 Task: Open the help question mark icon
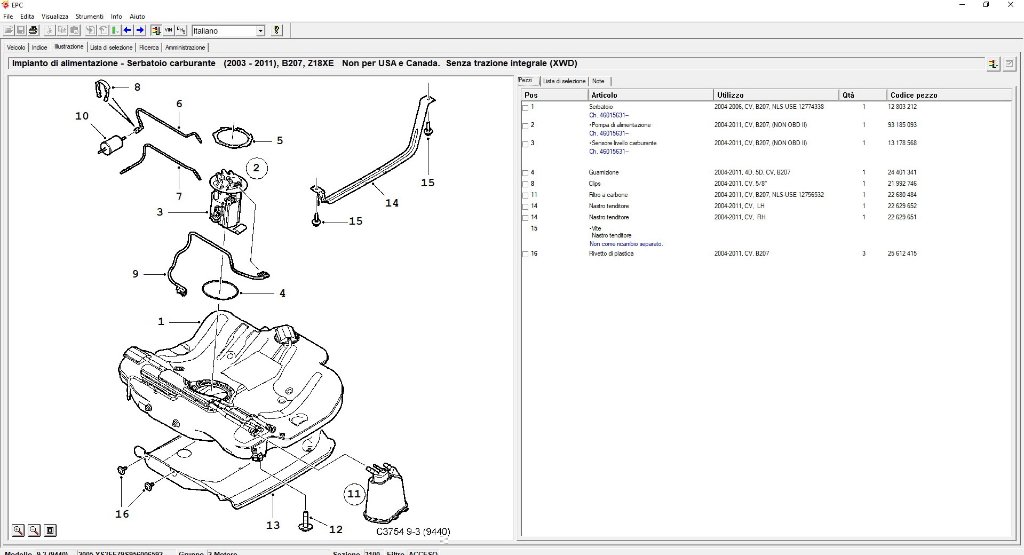click(277, 30)
